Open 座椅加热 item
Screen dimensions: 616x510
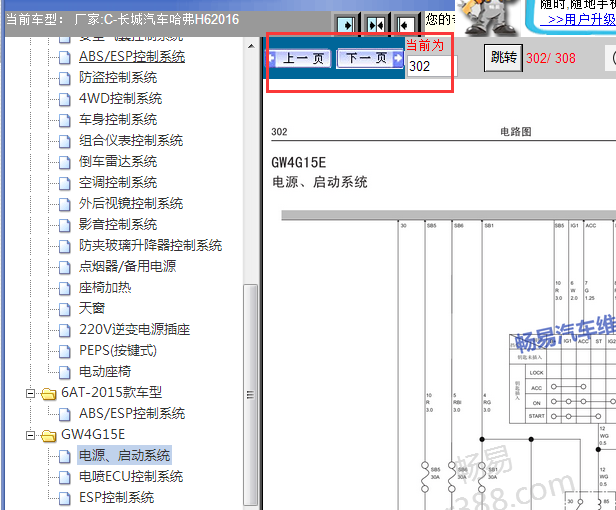(105, 288)
